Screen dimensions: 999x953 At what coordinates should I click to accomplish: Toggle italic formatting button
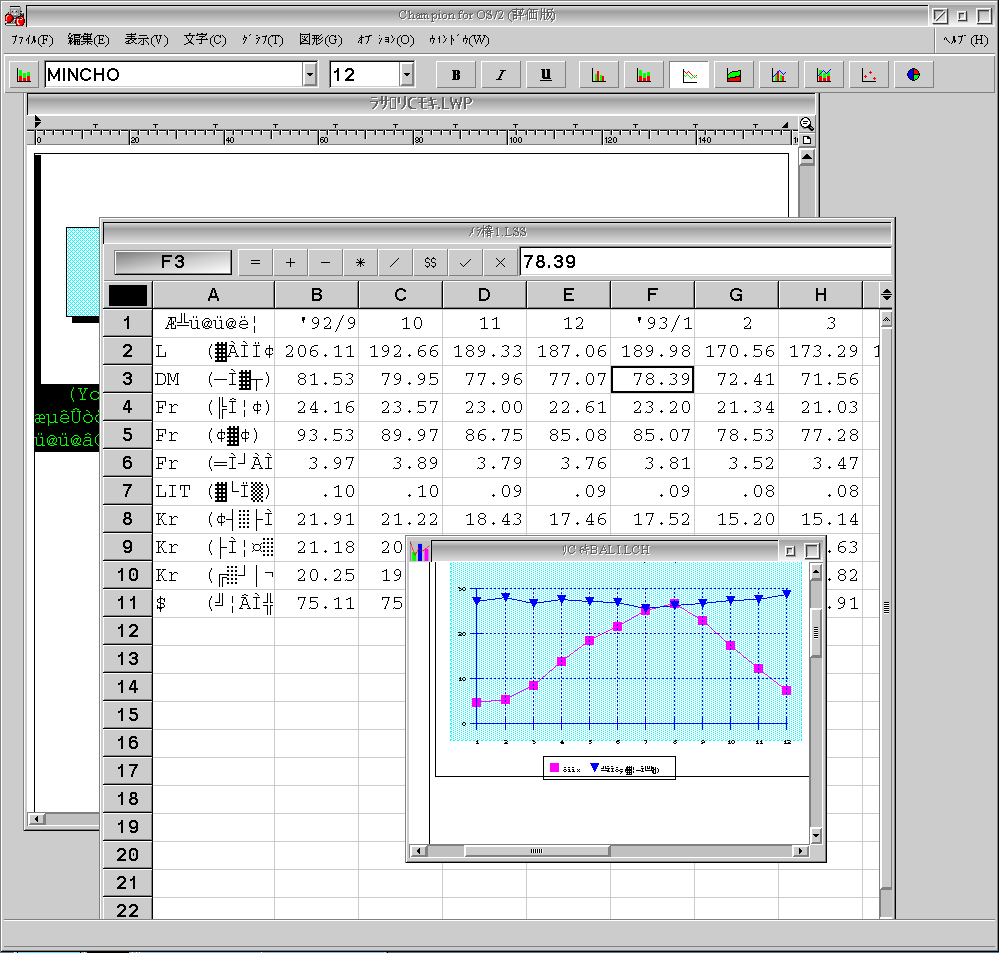[501, 75]
